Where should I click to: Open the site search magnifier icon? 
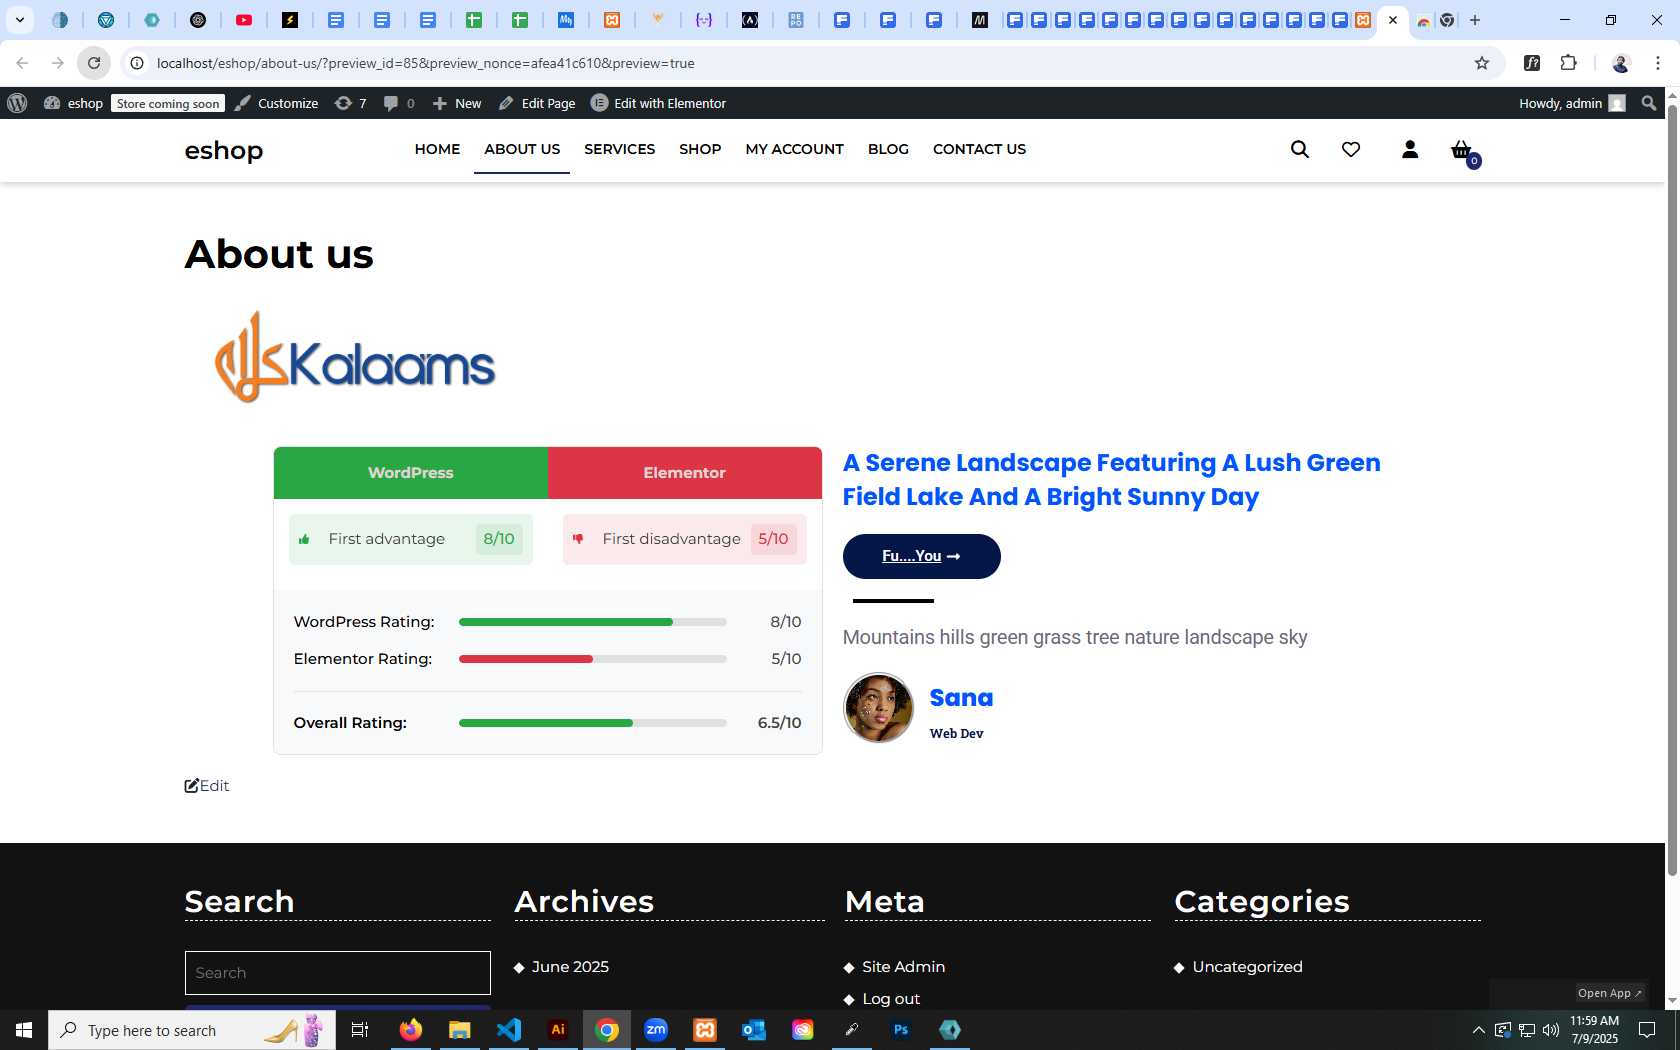(1299, 149)
